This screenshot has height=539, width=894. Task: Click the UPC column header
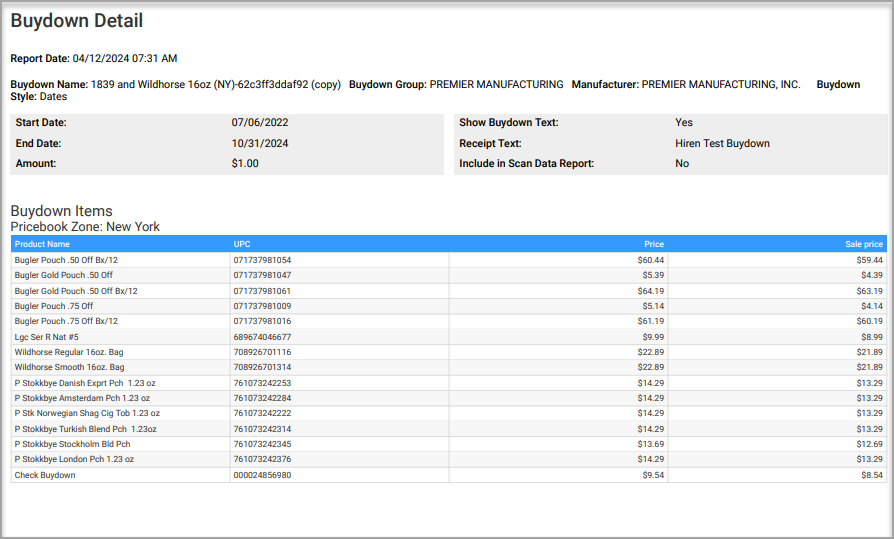pyautogui.click(x=242, y=244)
